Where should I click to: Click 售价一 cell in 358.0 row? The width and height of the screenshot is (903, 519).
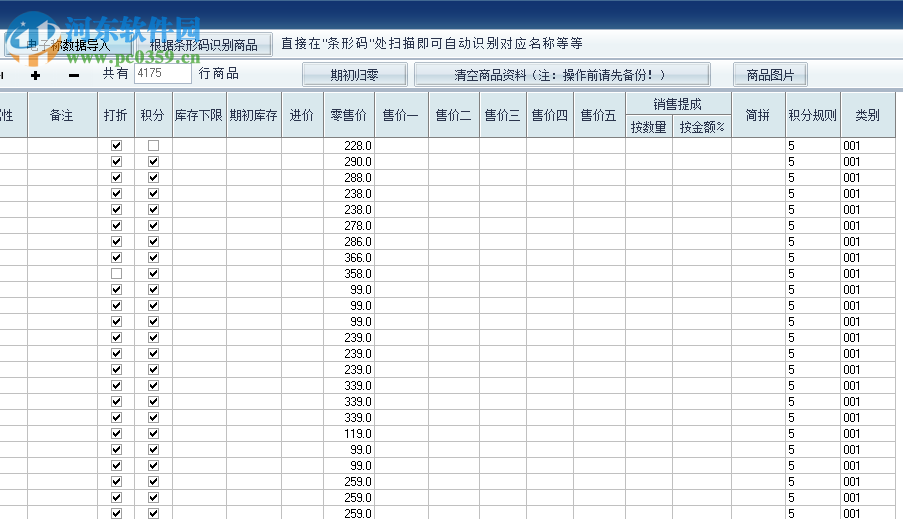pos(401,274)
